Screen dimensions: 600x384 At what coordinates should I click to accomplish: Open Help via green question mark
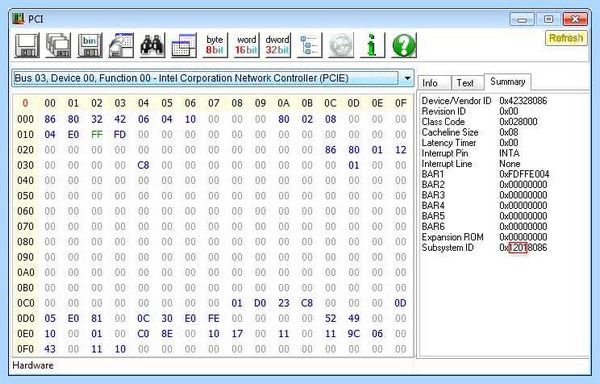coord(403,46)
